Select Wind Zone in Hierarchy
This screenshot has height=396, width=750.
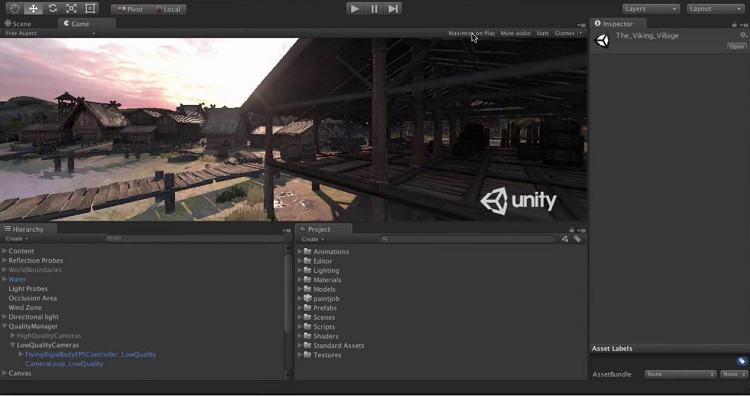coord(25,308)
